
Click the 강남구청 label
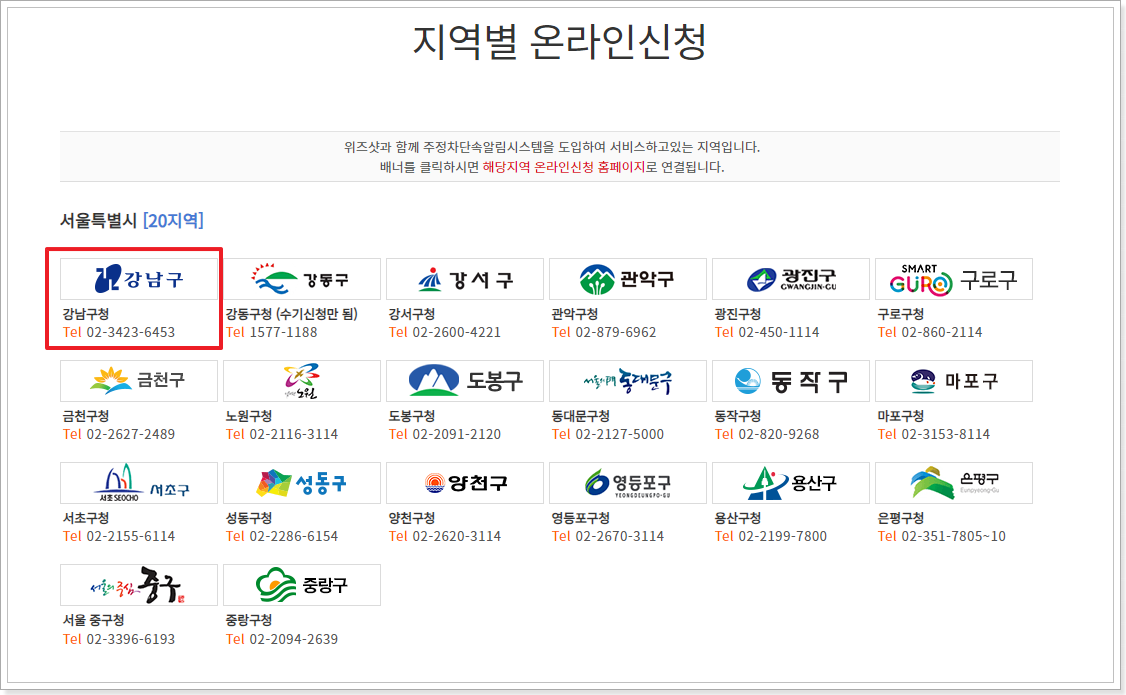tap(85, 314)
